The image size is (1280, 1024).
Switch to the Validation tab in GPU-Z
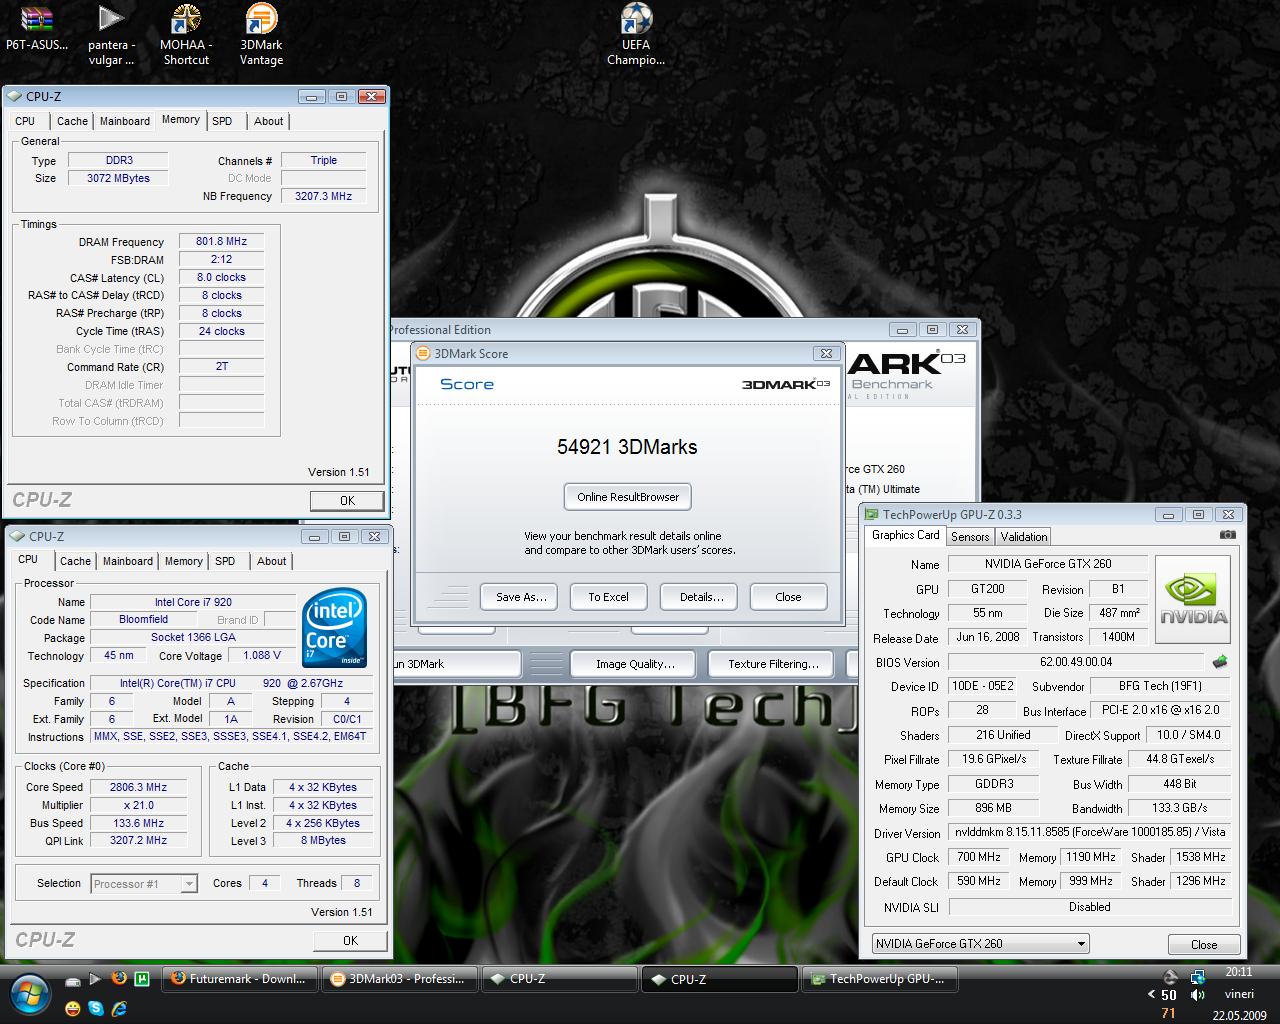[1024, 536]
